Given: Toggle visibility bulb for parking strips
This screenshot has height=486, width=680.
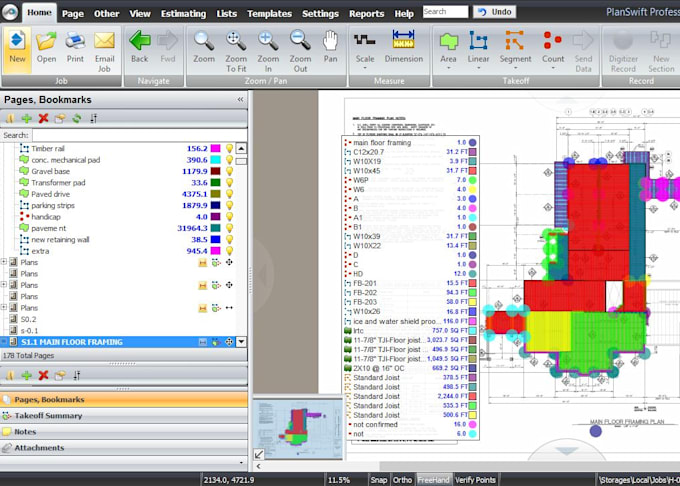Looking at the screenshot, I should pyautogui.click(x=229, y=205).
